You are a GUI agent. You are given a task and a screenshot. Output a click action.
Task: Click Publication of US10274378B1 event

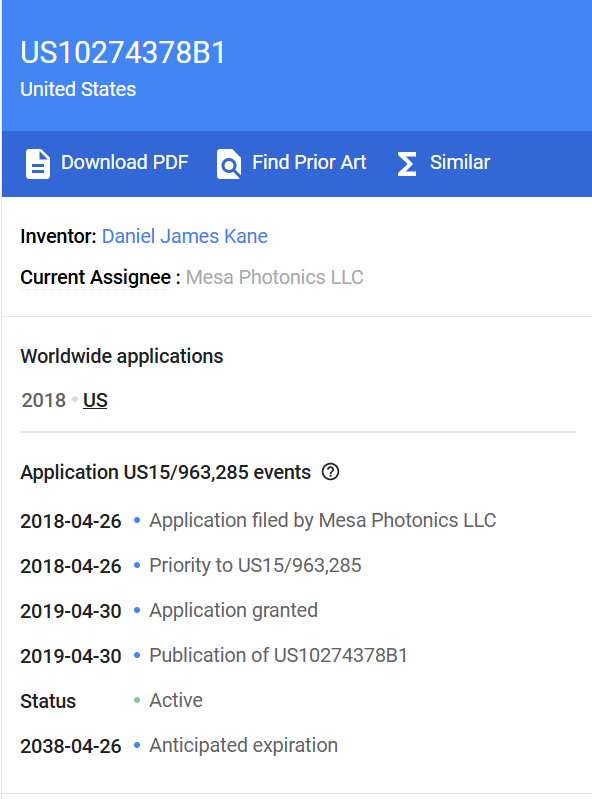click(x=278, y=655)
